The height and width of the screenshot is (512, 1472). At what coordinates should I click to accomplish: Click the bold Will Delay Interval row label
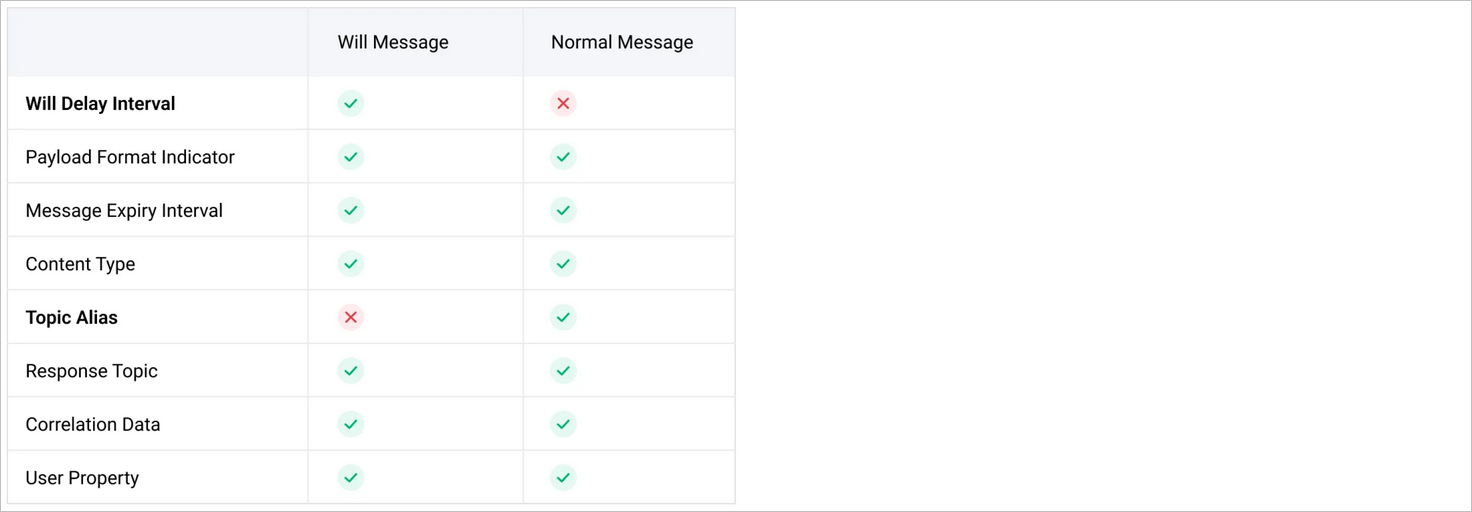(100, 104)
